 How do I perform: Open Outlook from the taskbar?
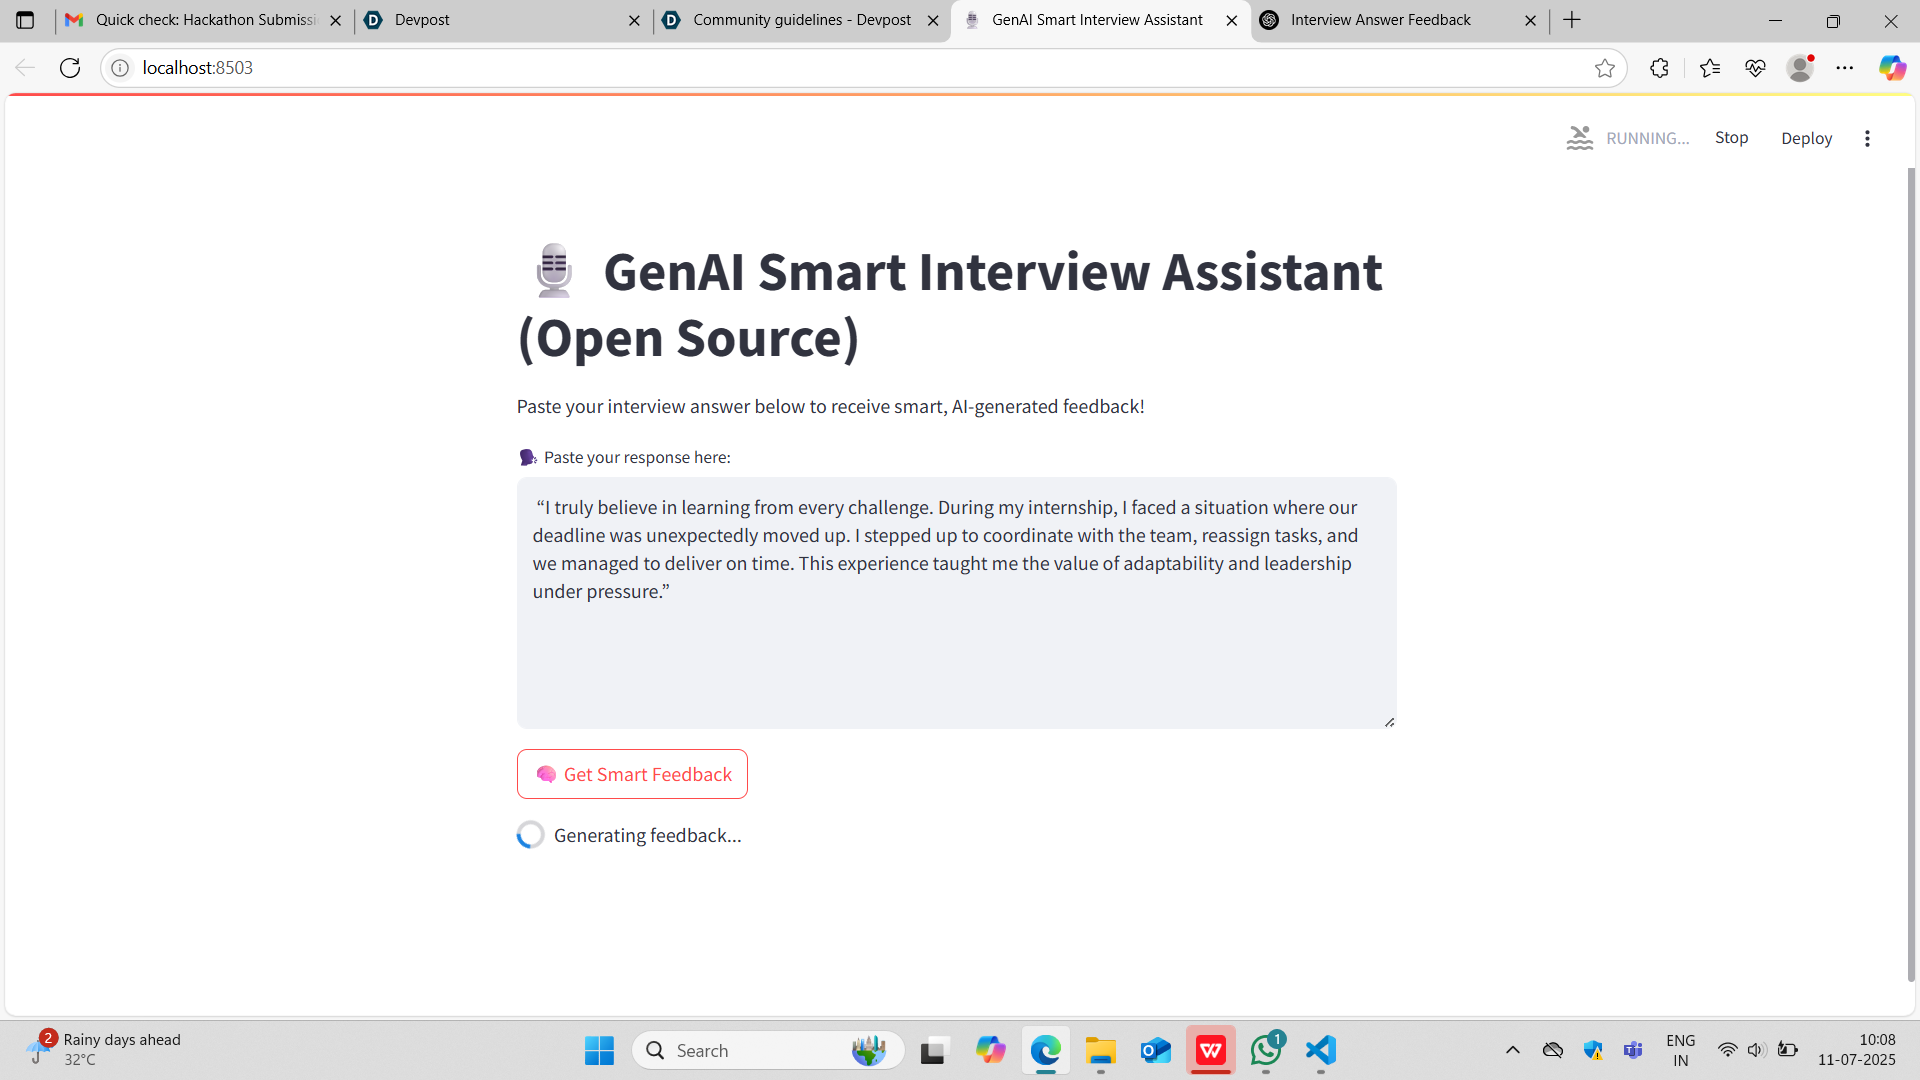click(1155, 1050)
